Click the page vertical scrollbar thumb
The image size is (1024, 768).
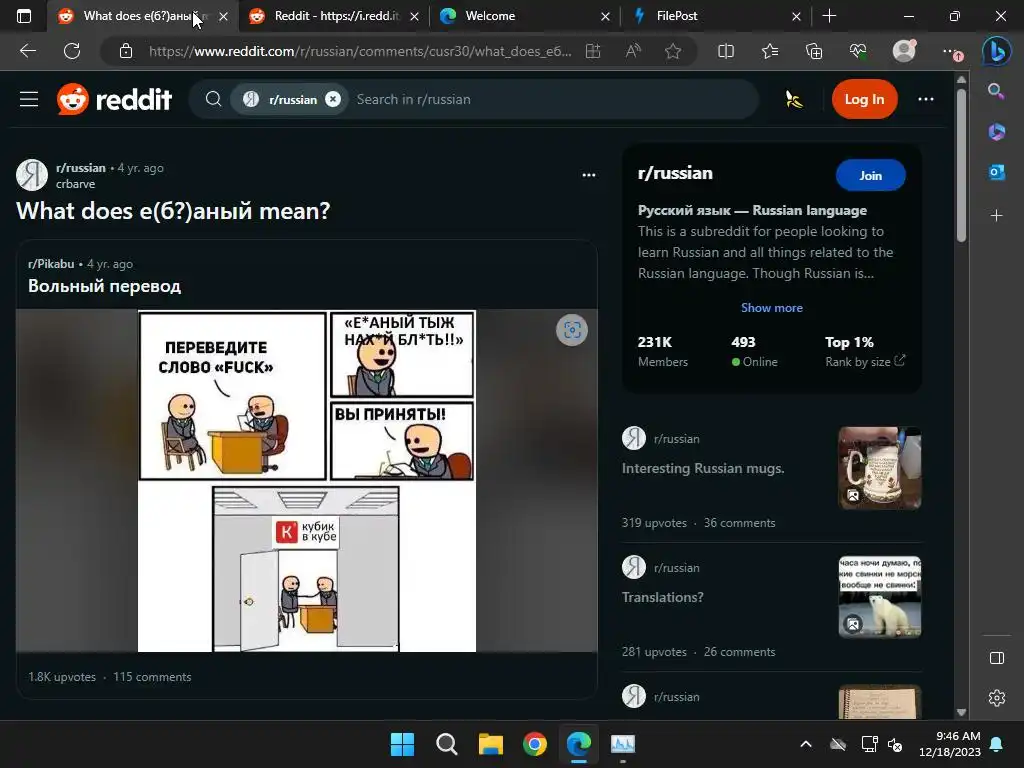point(961,166)
